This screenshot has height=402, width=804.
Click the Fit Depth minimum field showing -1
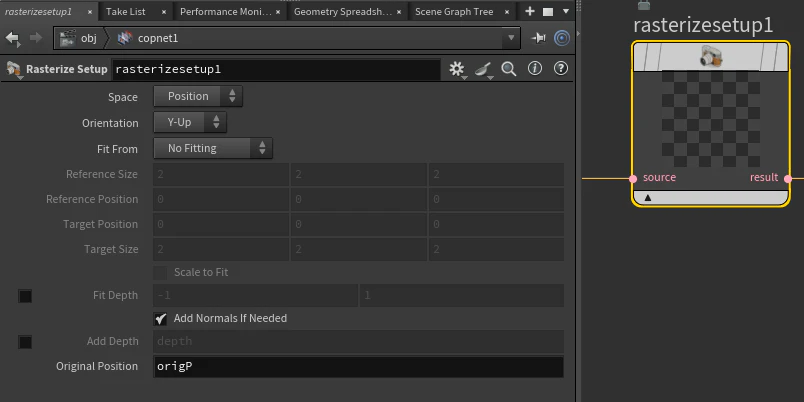pos(255,296)
